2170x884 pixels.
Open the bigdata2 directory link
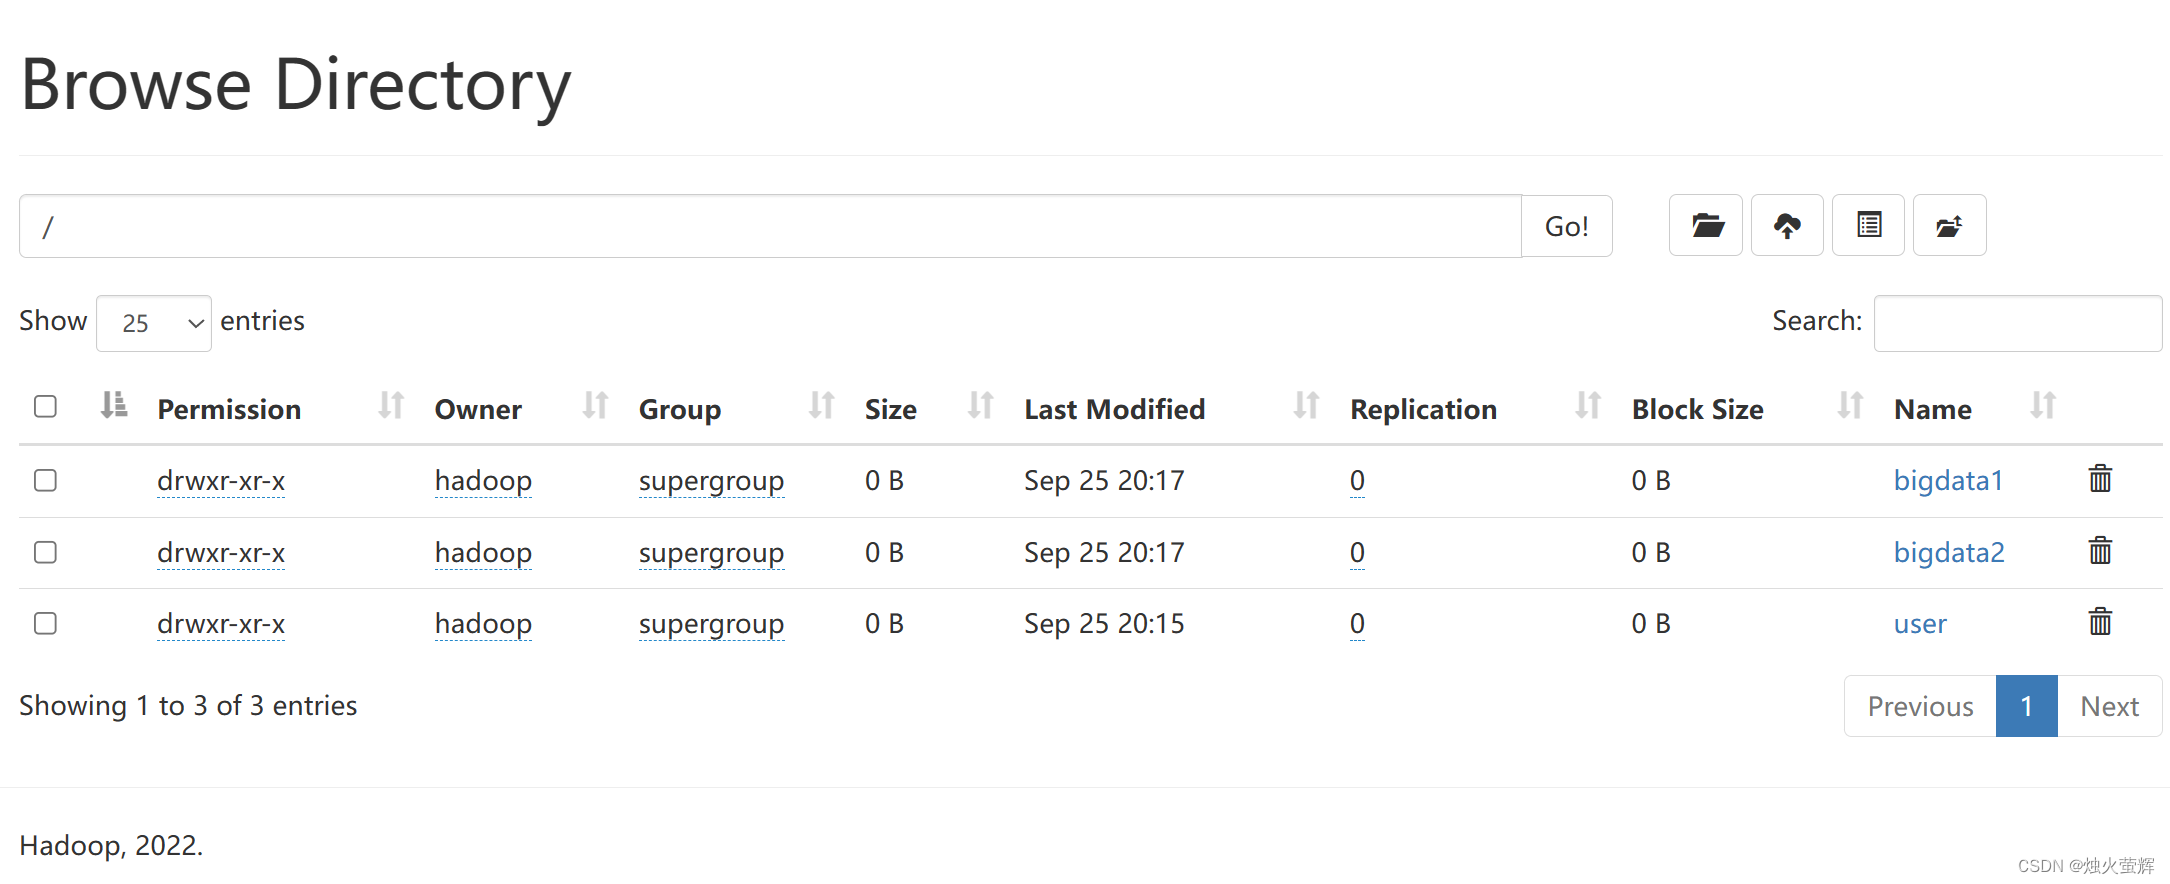(1948, 551)
